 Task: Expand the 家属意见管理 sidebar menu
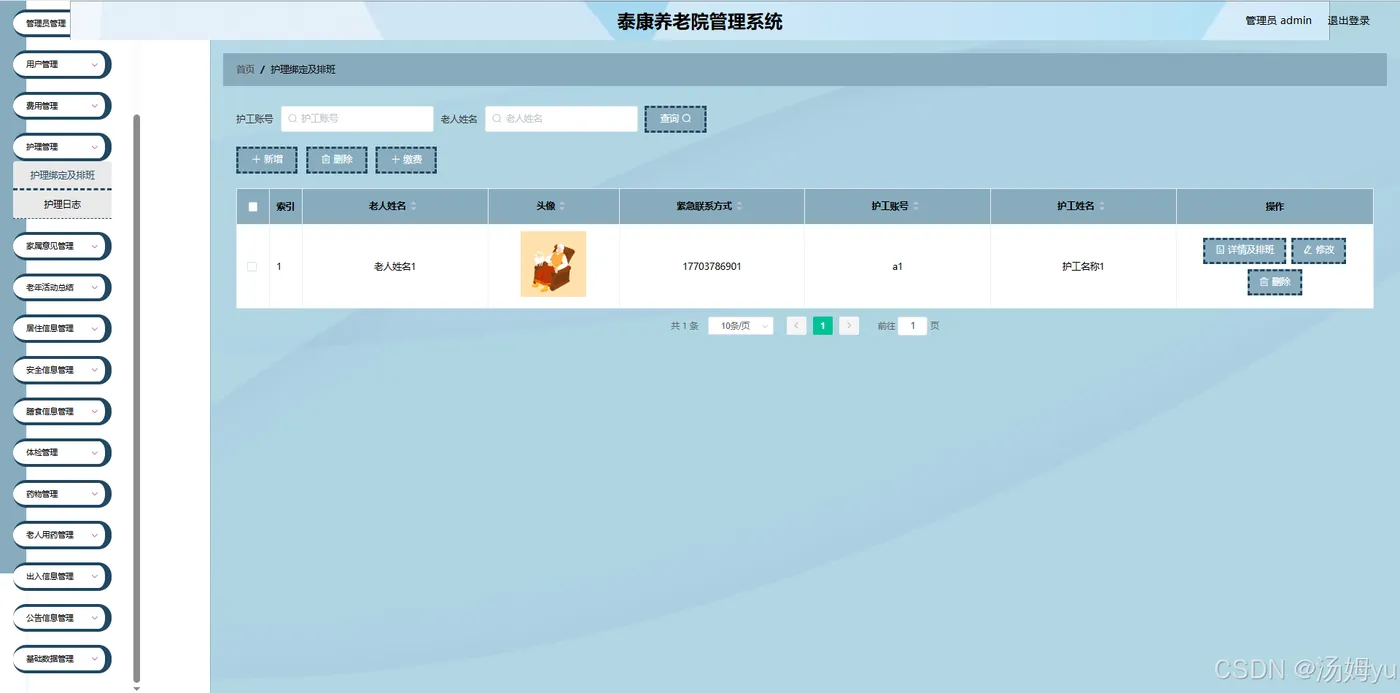click(62, 246)
